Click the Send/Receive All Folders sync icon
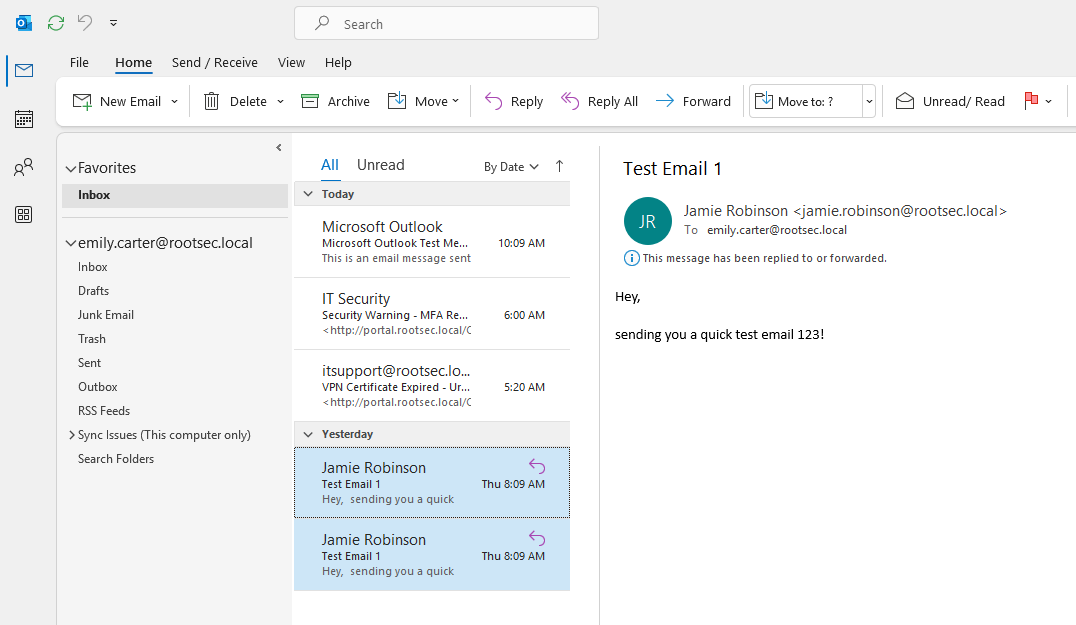This screenshot has height=625, width=1076. (x=56, y=23)
